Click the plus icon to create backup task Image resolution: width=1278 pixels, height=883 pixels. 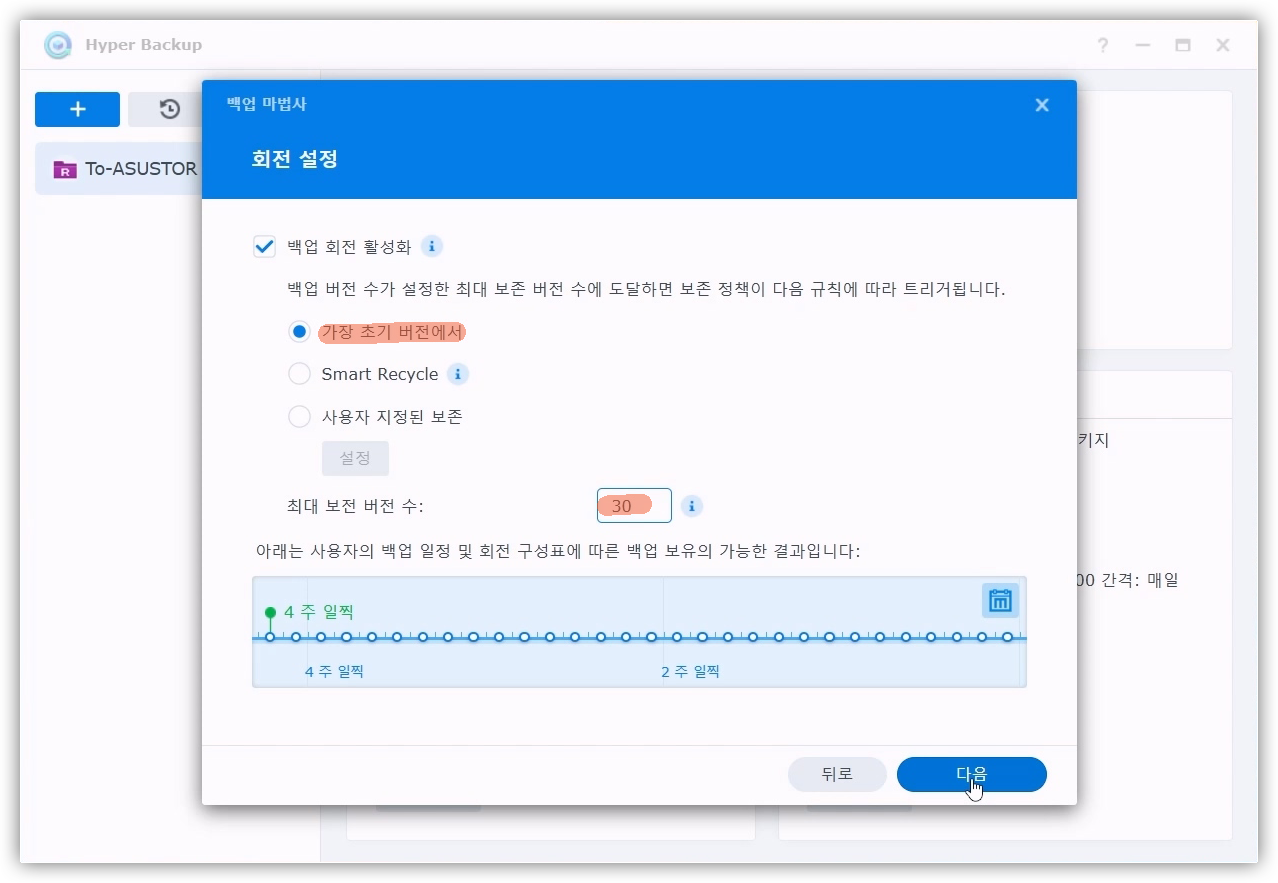pos(77,109)
